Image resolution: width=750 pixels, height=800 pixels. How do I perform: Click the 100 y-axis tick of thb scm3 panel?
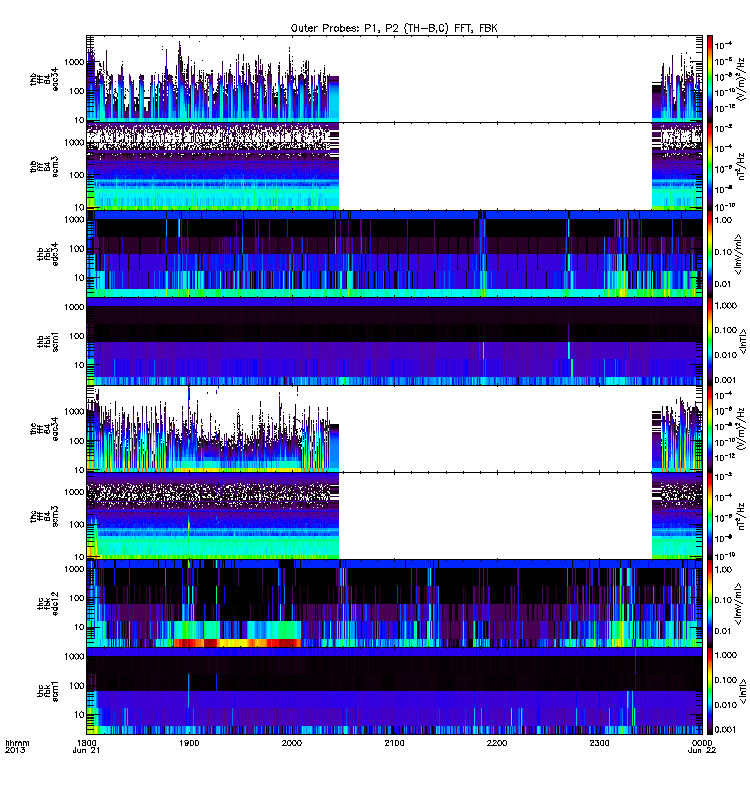77,175
